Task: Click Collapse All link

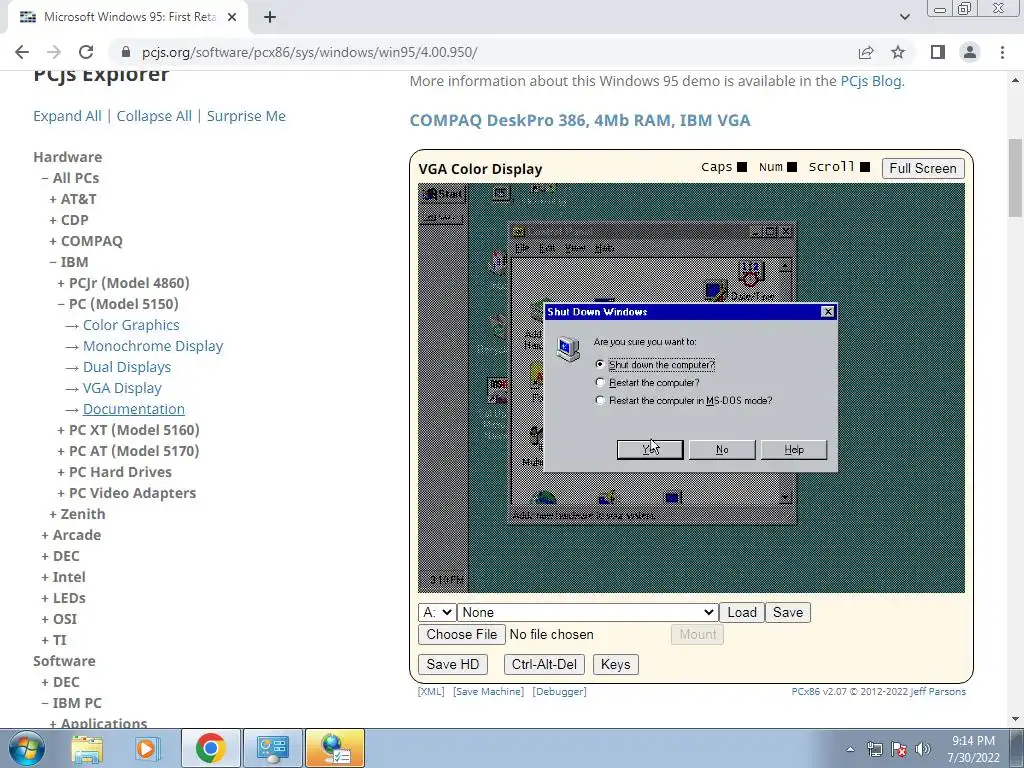Action: pos(154,116)
